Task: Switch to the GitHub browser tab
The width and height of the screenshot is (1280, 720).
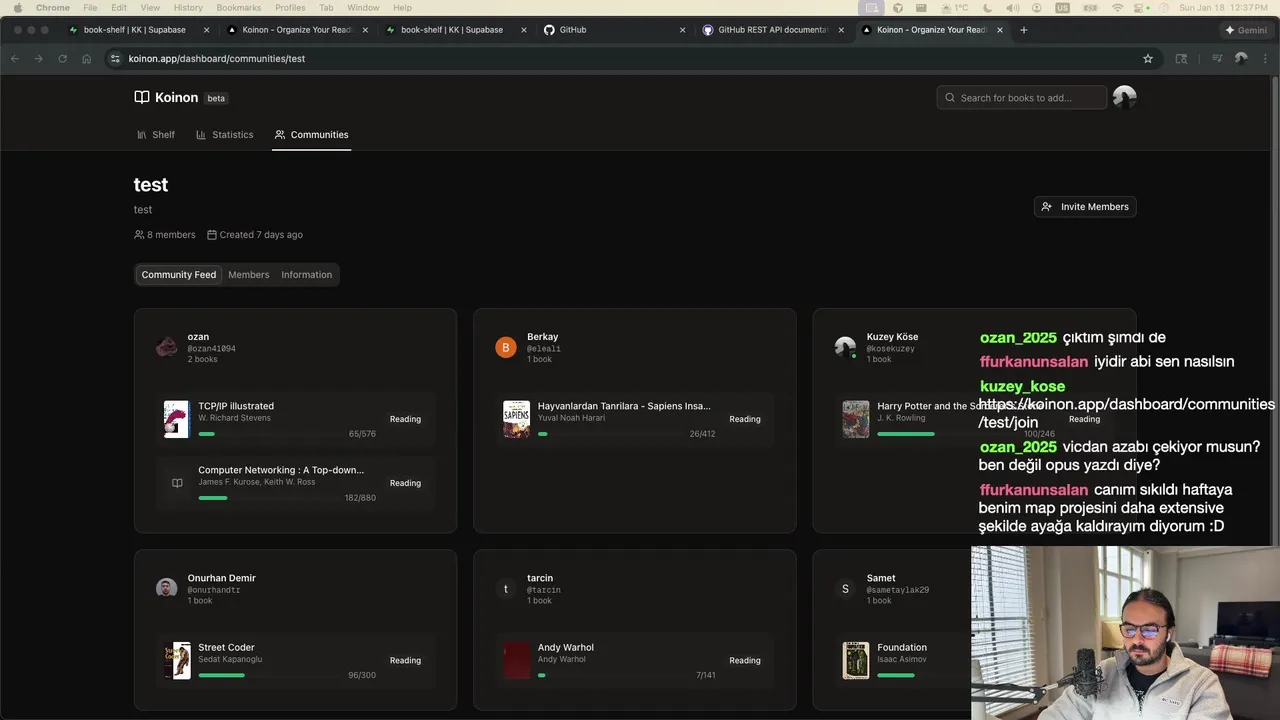Action: (615, 30)
